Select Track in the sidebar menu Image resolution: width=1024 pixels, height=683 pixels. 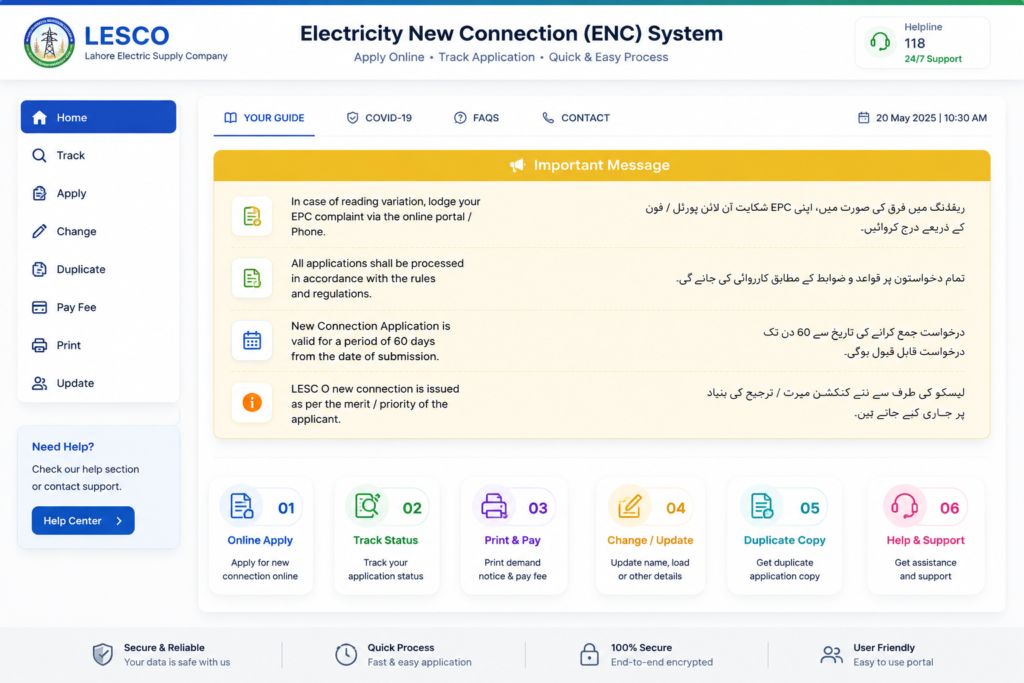pyautogui.click(x=99, y=155)
